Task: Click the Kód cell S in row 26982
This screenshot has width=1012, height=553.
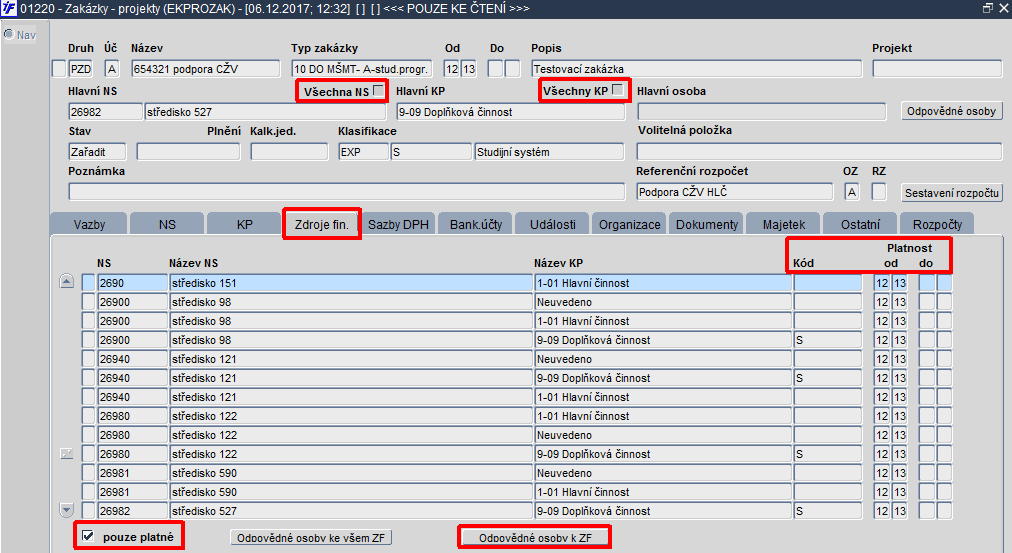Action: [x=827, y=510]
